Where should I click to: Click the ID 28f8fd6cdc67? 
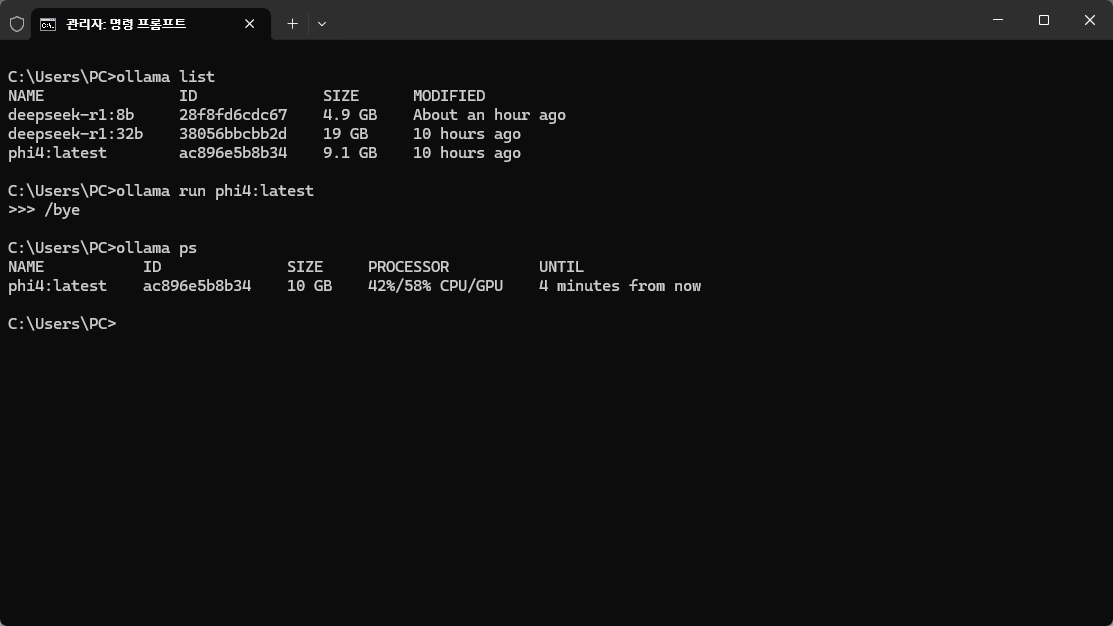coord(233,115)
